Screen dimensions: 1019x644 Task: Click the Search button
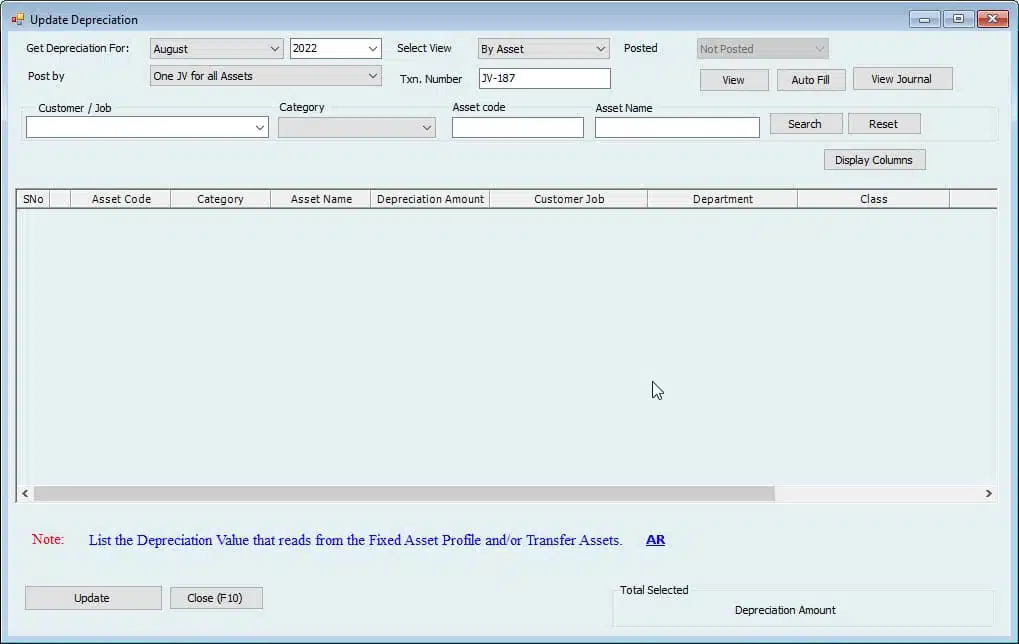click(805, 124)
